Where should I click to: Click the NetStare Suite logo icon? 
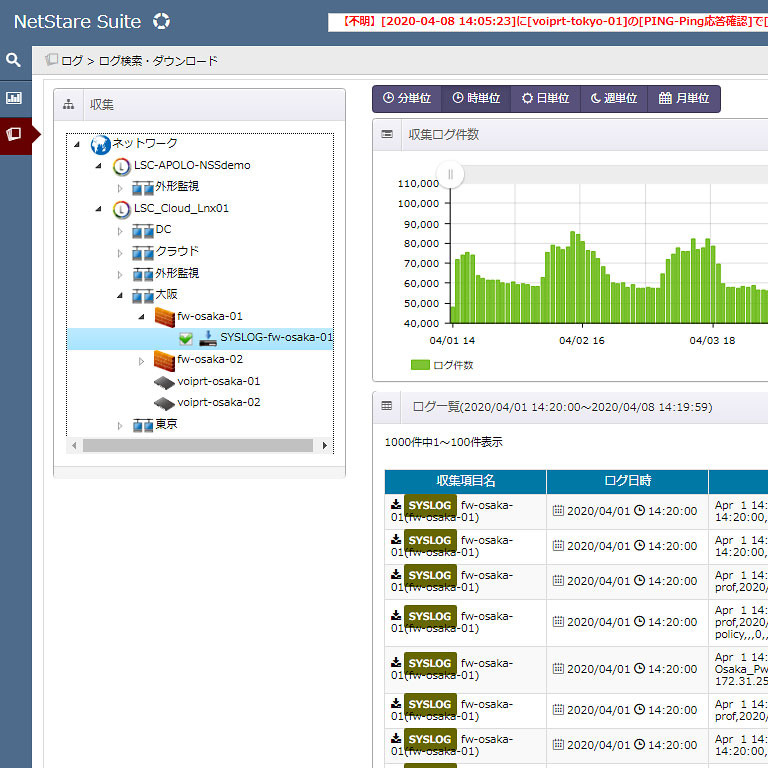point(161,21)
